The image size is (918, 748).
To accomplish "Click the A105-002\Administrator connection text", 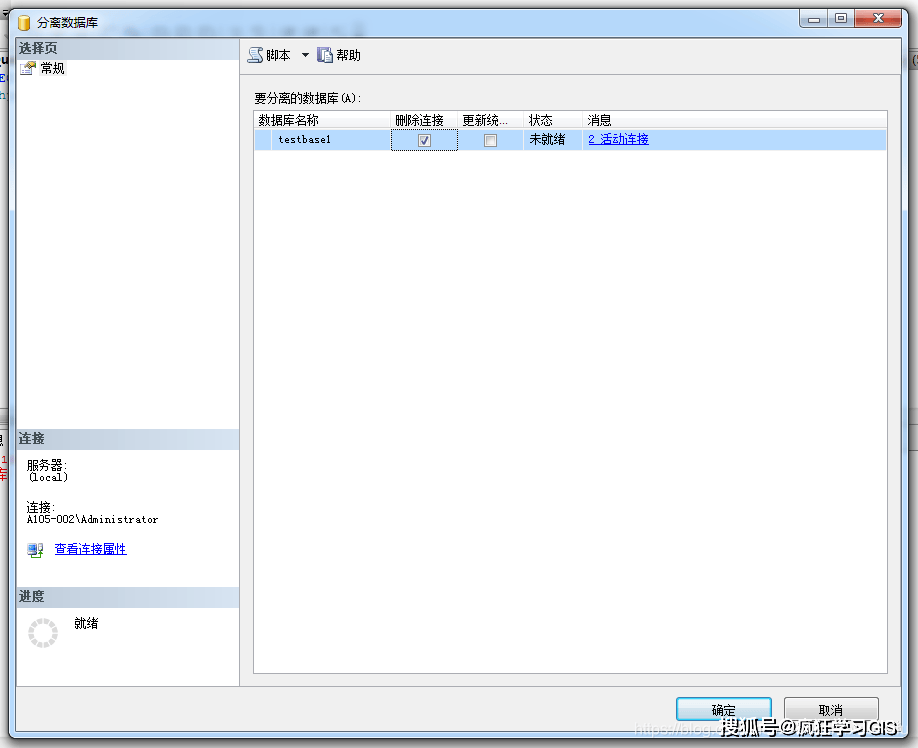I will (93, 519).
